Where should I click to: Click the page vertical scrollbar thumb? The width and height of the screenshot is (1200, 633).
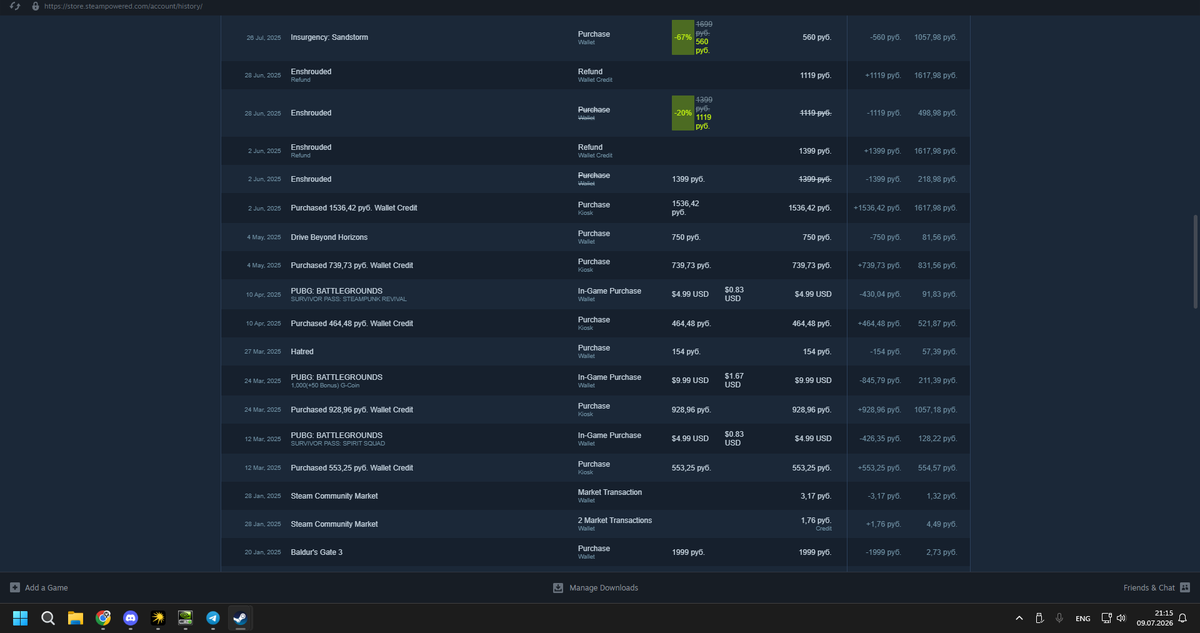click(x=1194, y=261)
